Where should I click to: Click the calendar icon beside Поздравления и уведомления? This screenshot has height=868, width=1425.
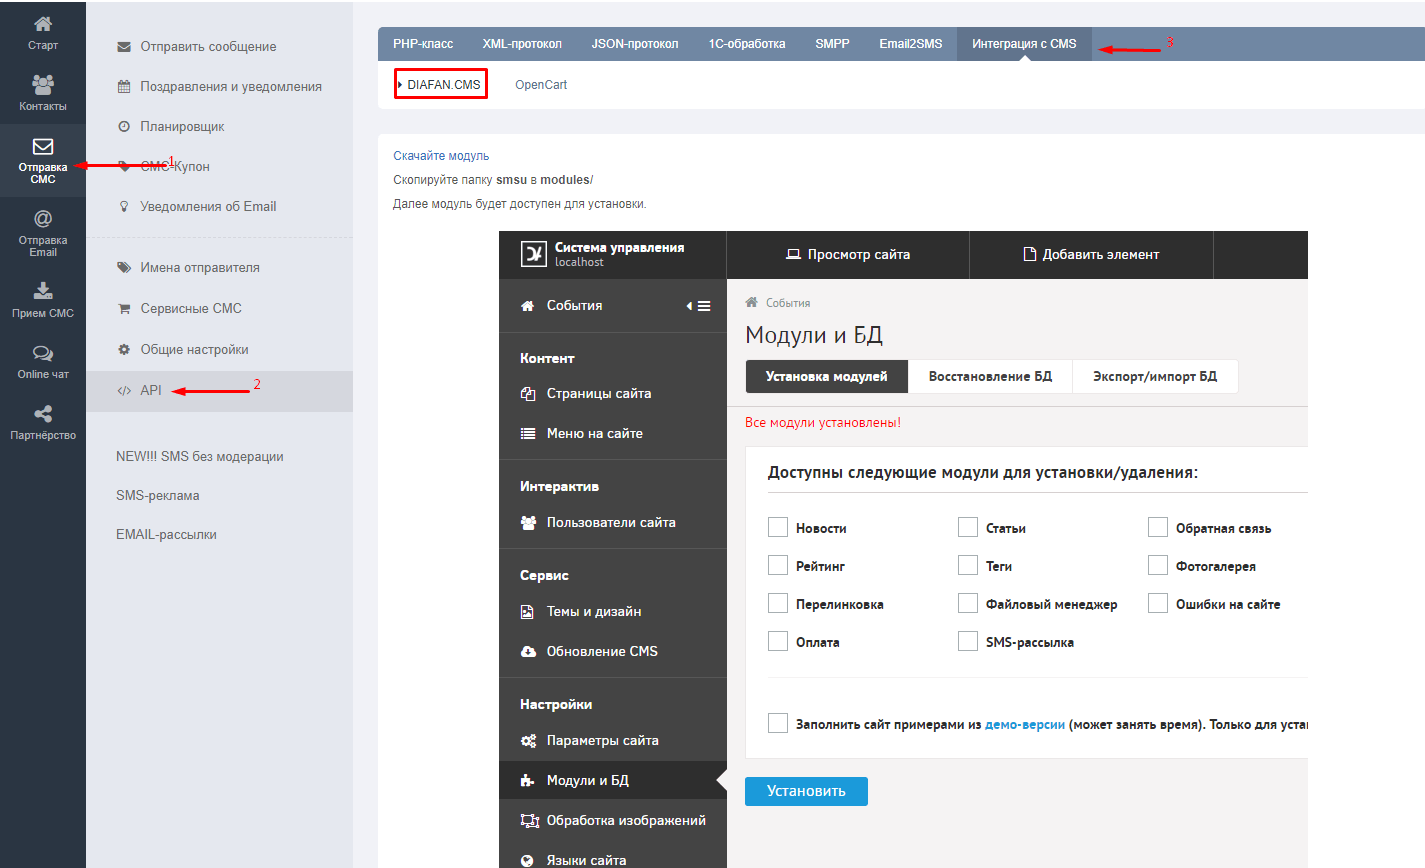pos(124,87)
